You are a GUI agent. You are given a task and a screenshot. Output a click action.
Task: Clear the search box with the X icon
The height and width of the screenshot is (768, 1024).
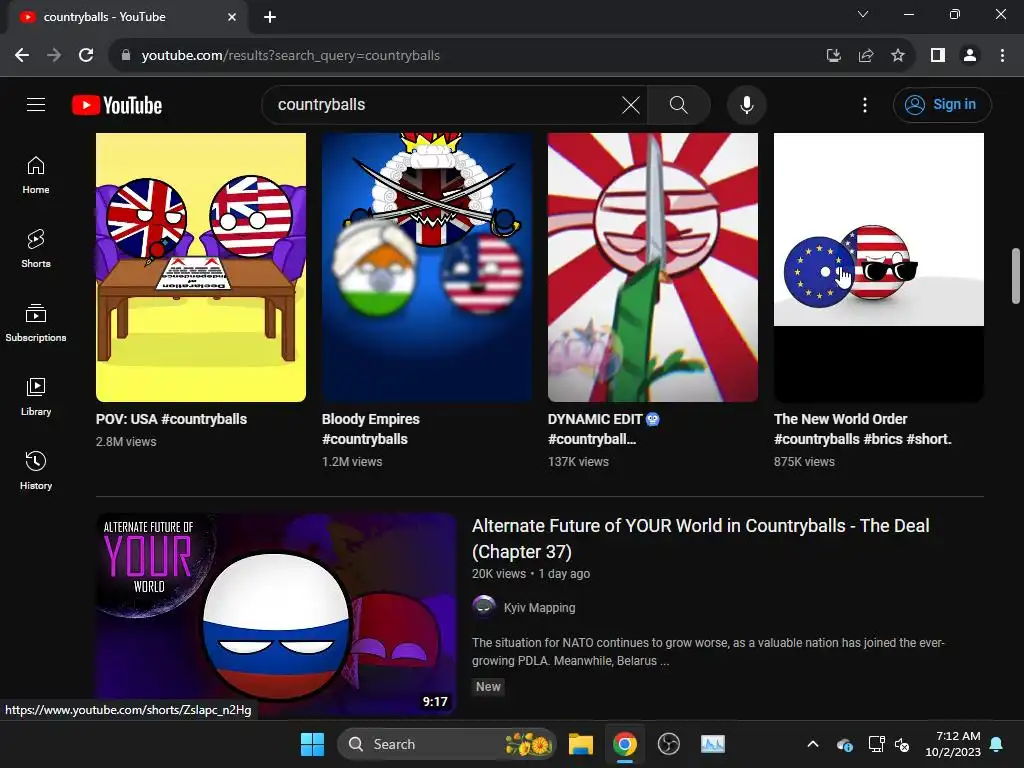[630, 104]
